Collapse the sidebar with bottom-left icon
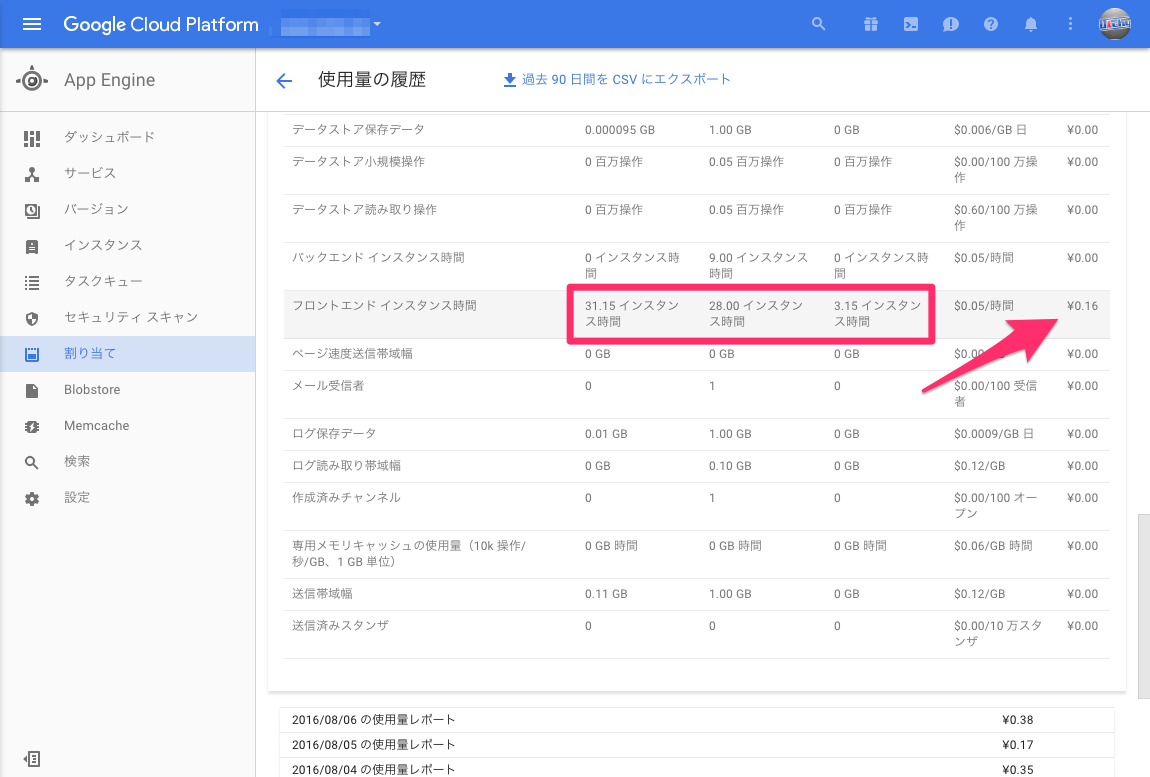Screen dimensions: 1150x777 tap(32, 759)
